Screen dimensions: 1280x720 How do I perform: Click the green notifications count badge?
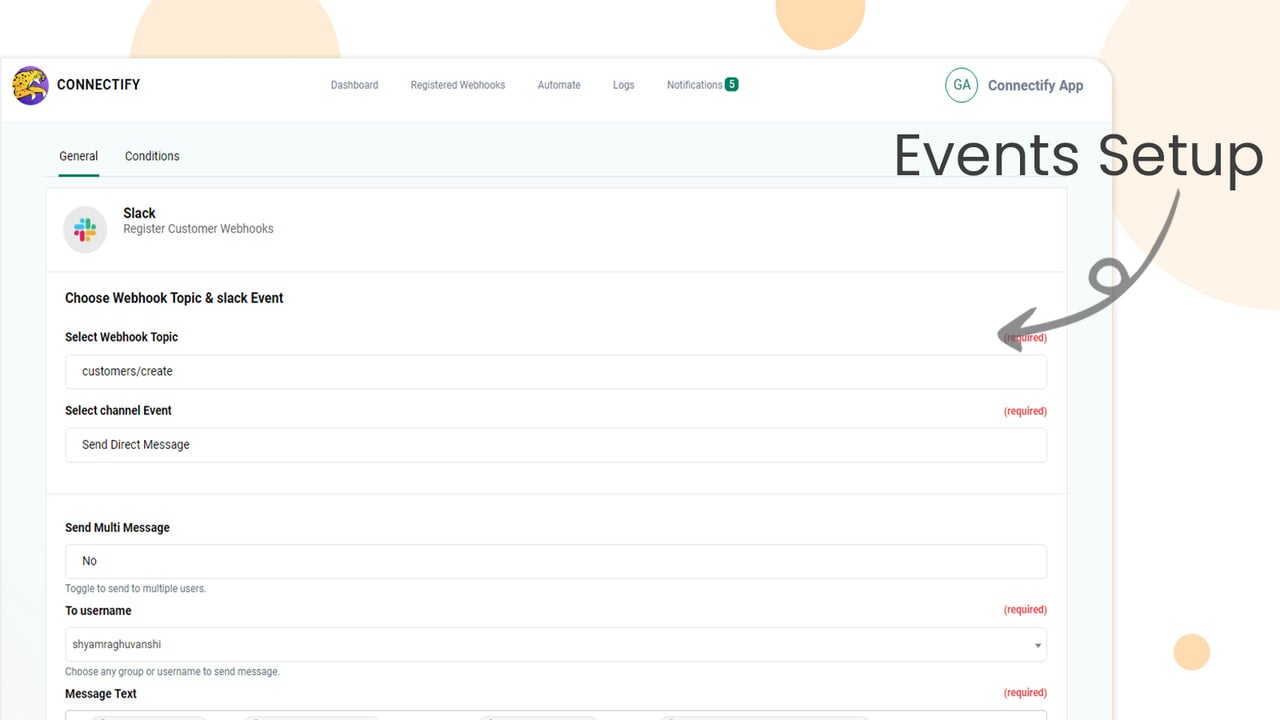732,85
